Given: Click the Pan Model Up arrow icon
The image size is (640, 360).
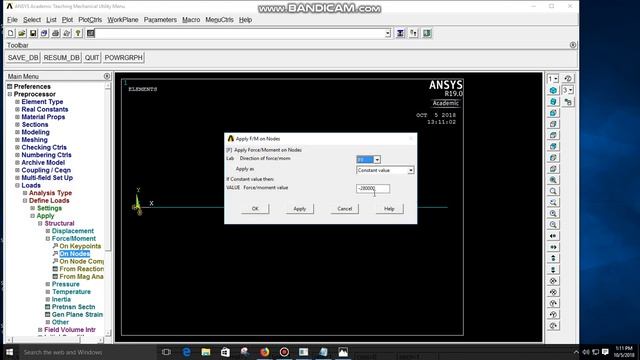Looking at the screenshot, I should point(553,258).
